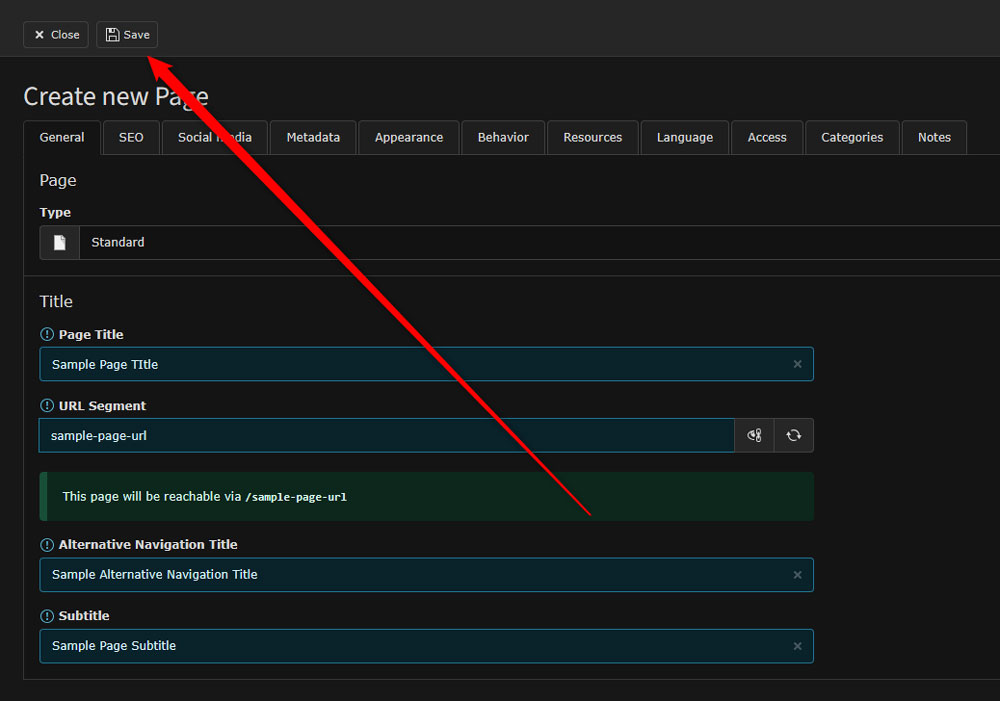Screen dimensions: 1000x701
Task: Switch to the SEO tab
Action: tap(131, 138)
